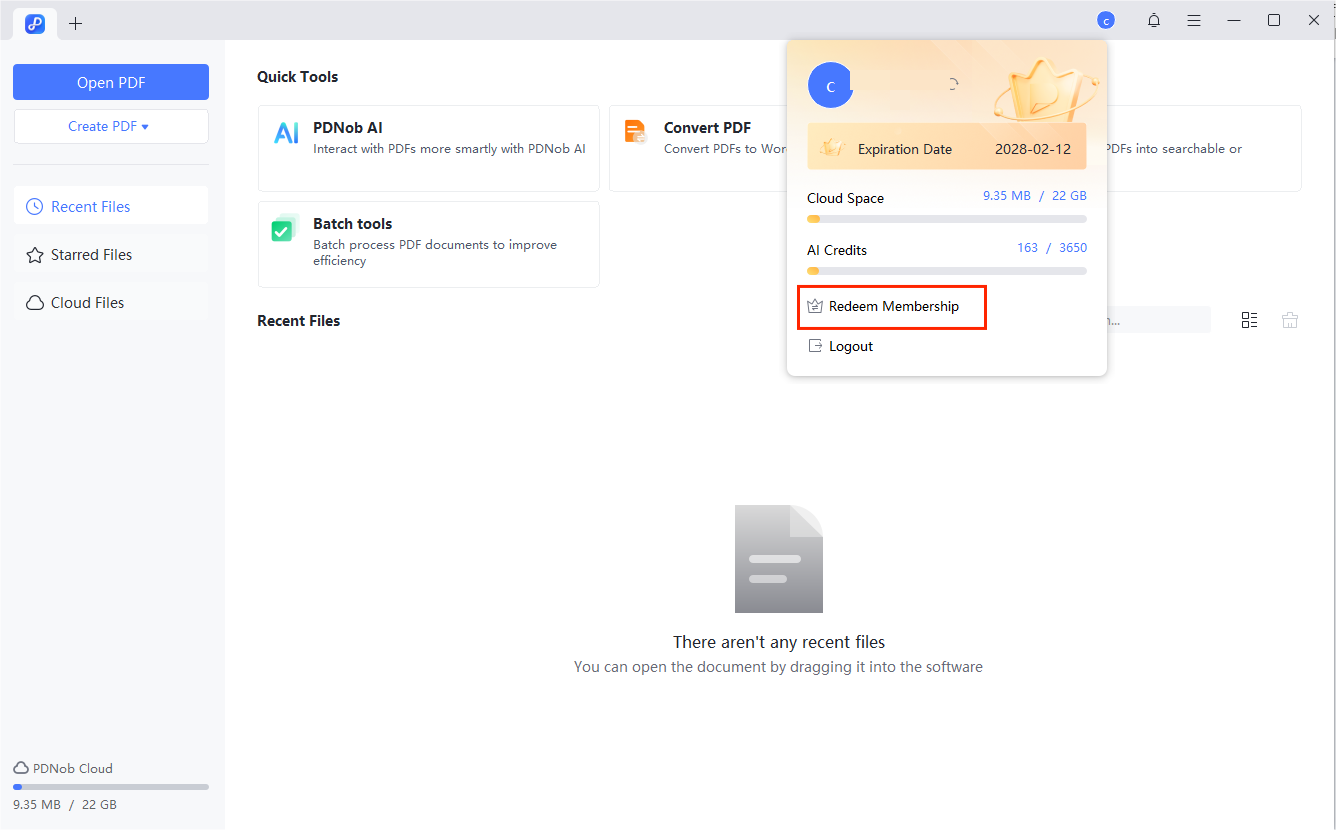Select Starred Files in sidebar

[x=111, y=254]
